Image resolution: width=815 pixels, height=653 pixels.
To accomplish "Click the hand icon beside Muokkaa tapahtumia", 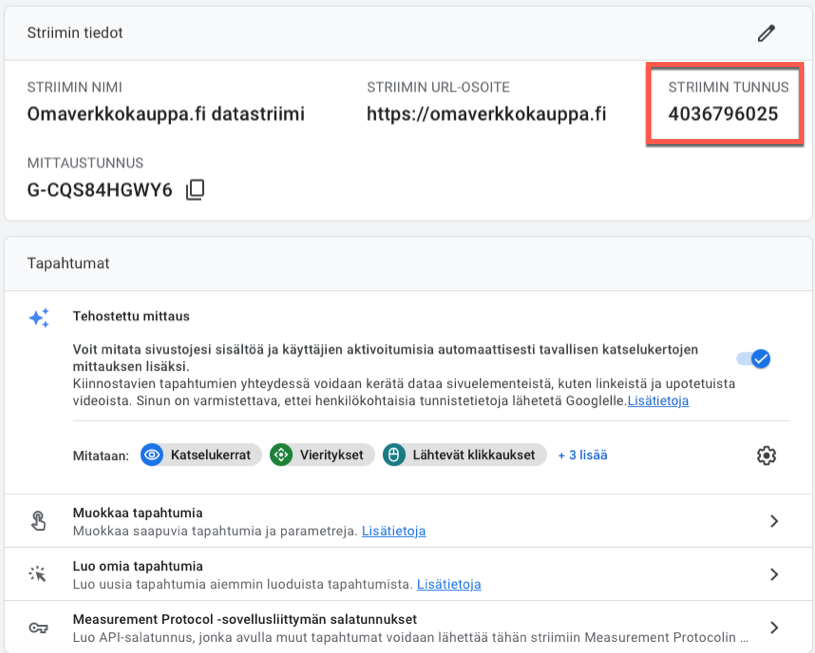I will point(39,521).
